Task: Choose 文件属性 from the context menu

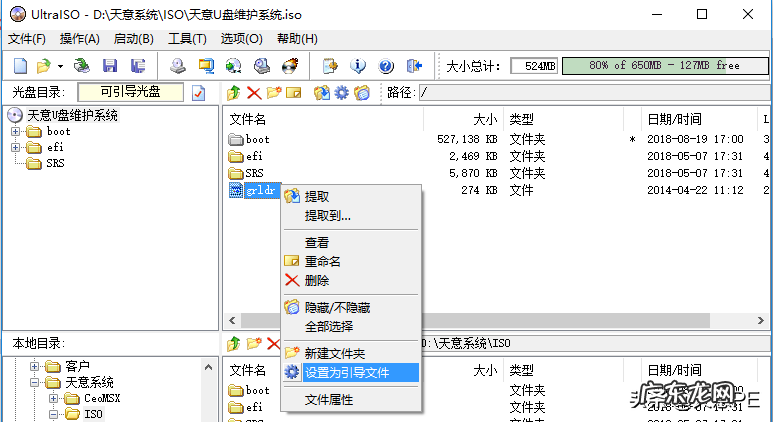Action: [x=351, y=400]
